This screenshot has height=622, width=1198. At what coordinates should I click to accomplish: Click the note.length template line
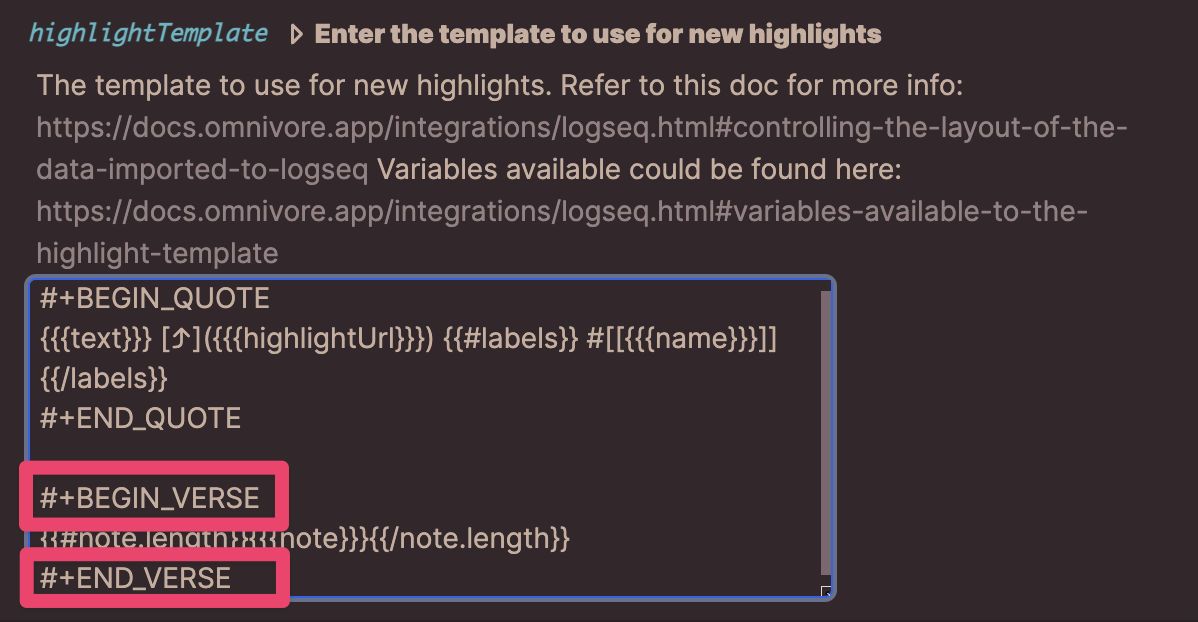305,539
